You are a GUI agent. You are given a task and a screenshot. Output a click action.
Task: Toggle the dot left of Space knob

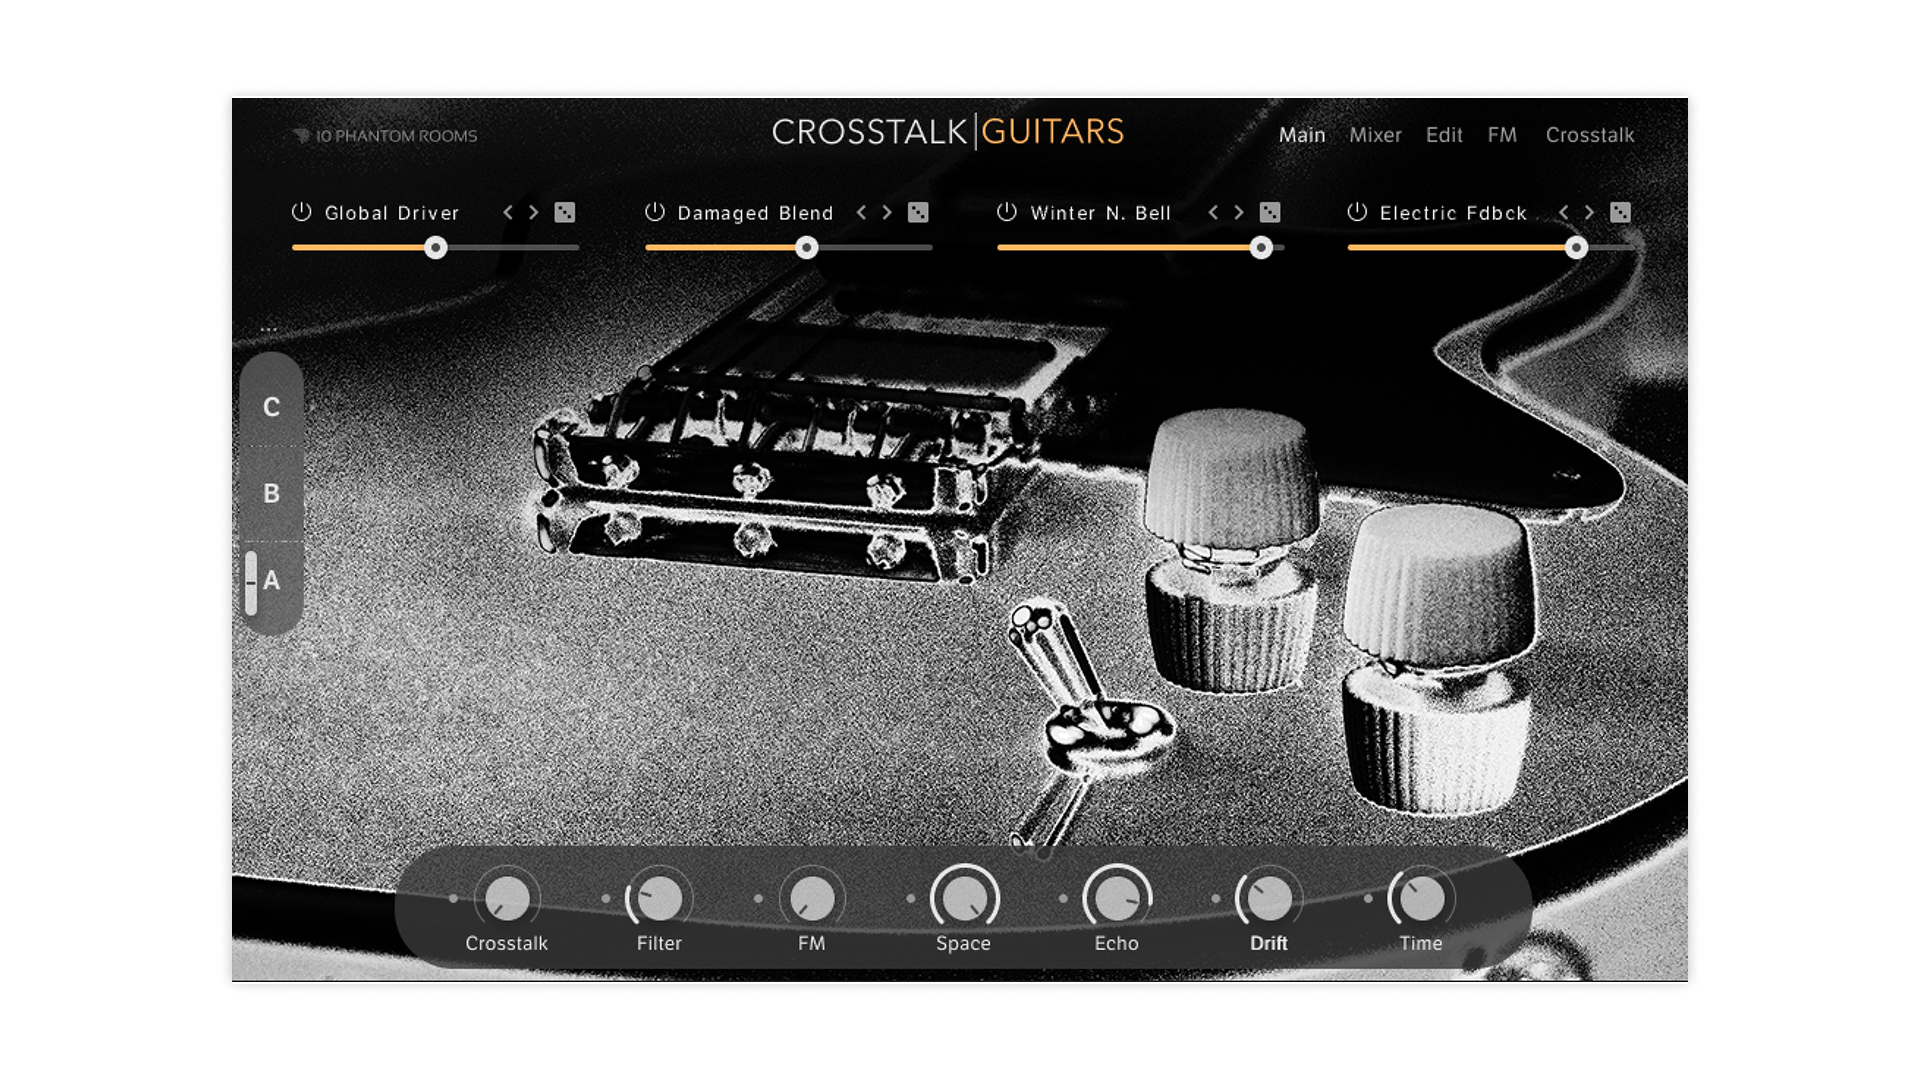tap(911, 898)
